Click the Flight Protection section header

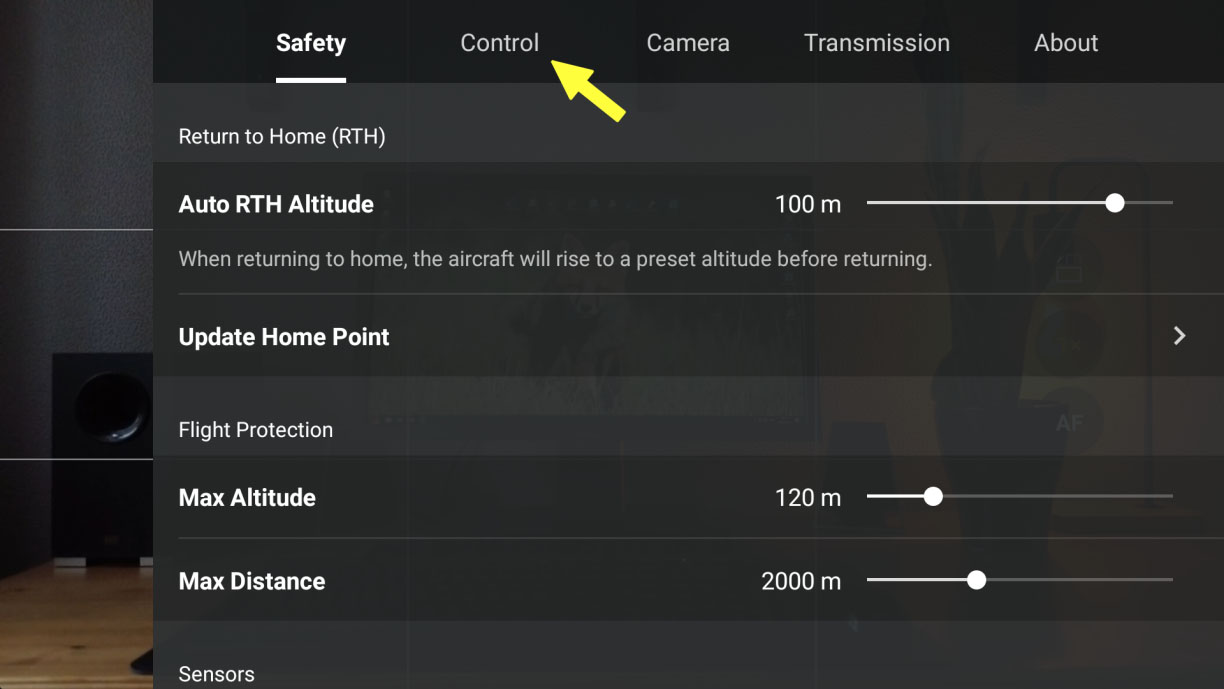point(256,430)
